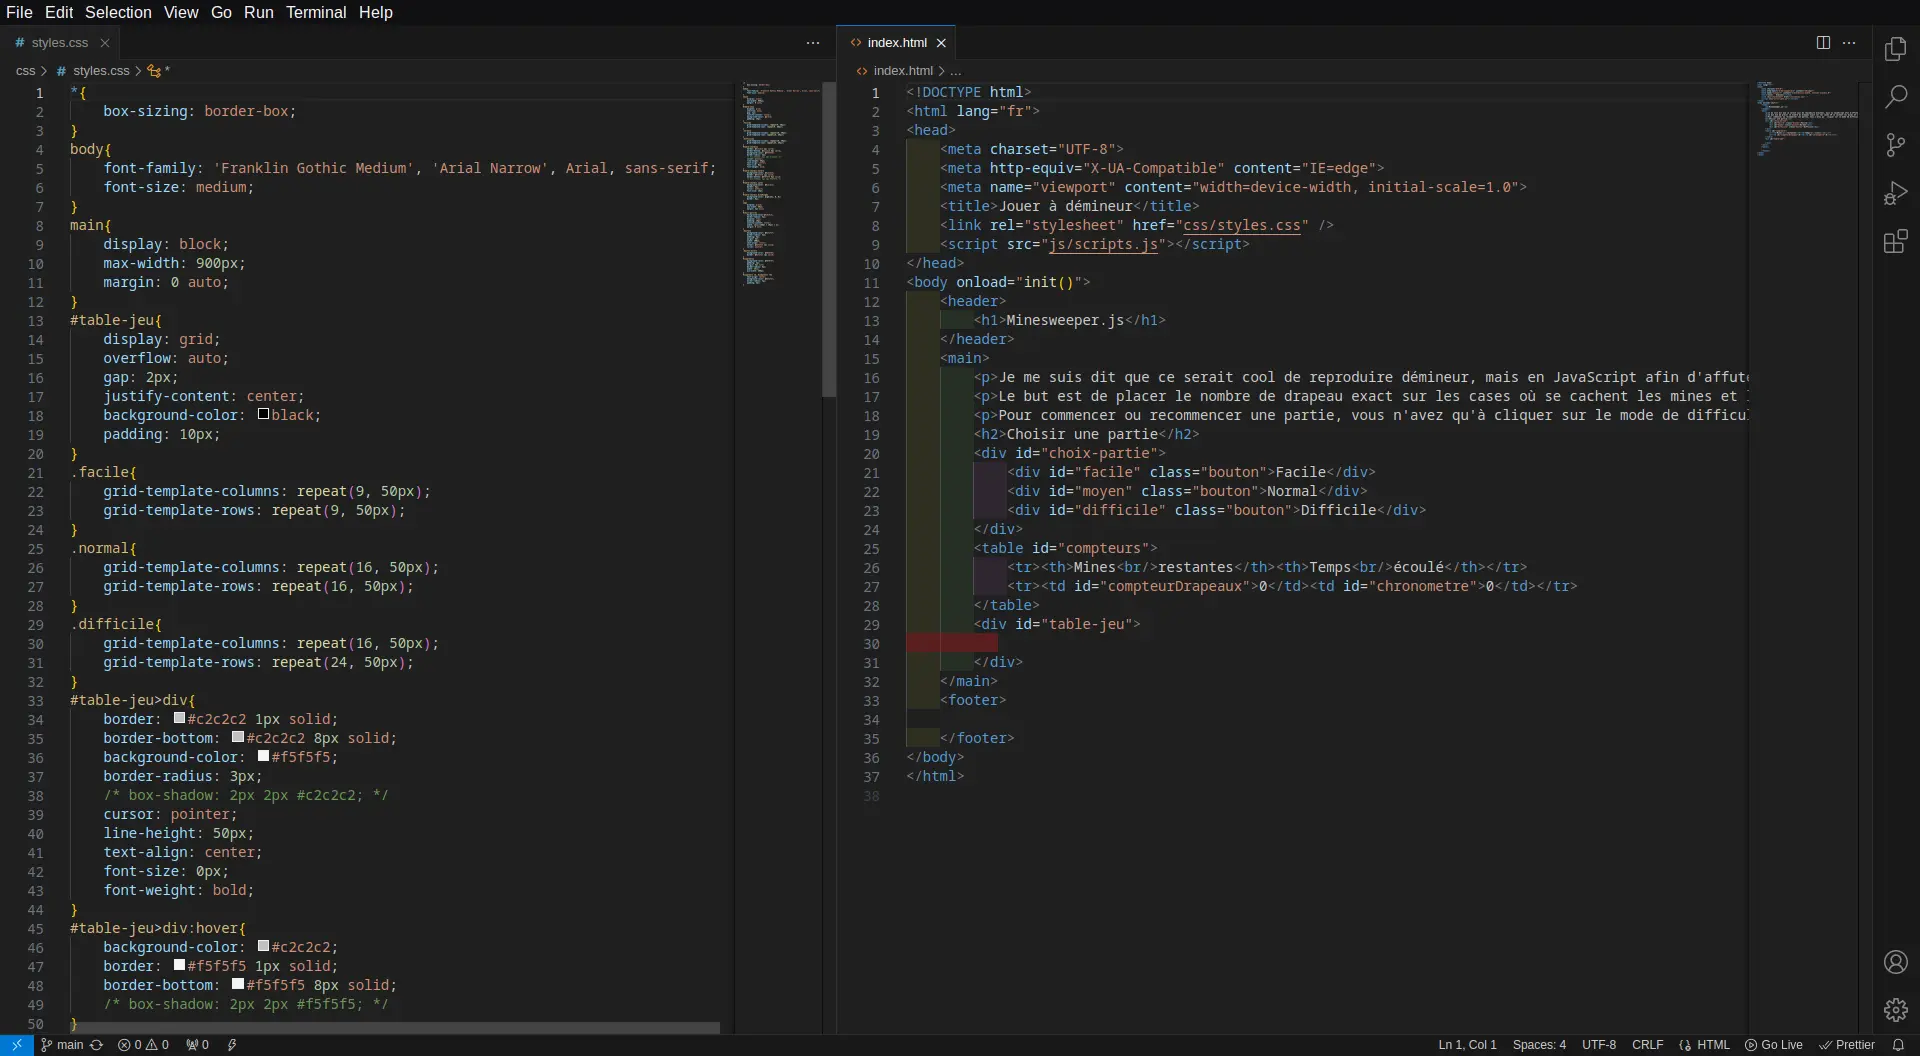Click the Synchronize Changes icon

pyautogui.click(x=97, y=1045)
